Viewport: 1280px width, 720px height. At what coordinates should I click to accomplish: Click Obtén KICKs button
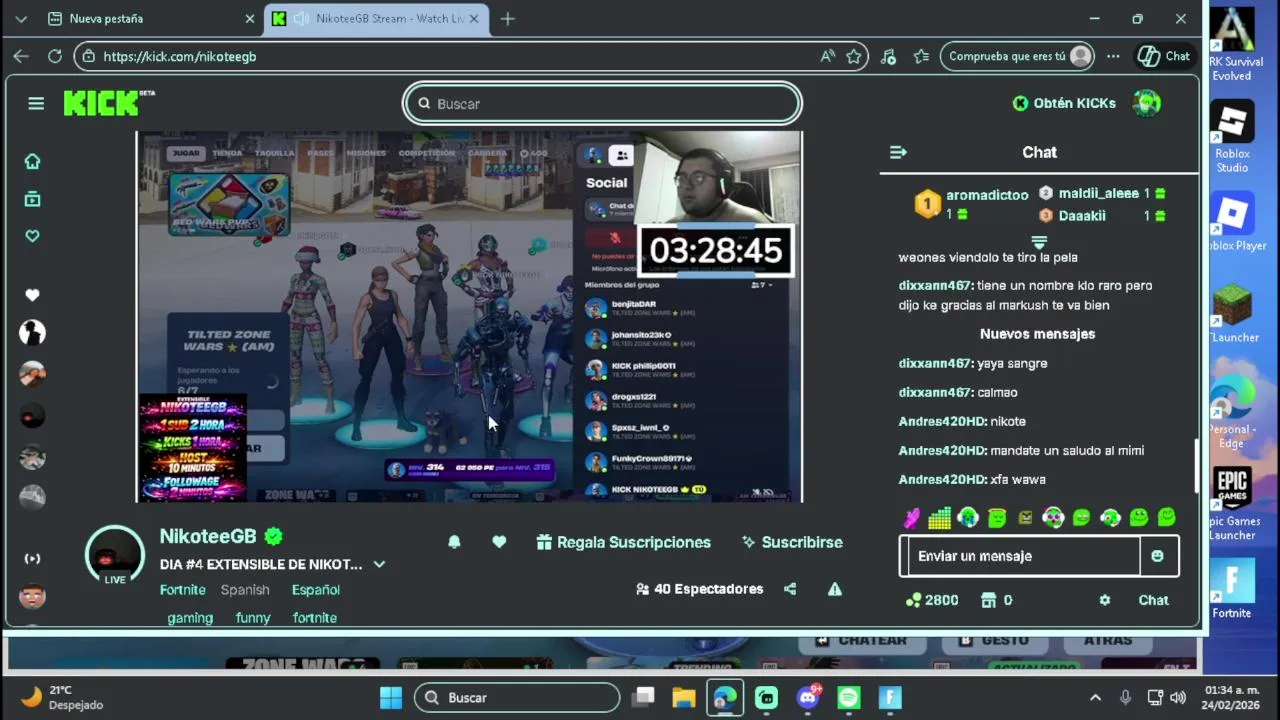tap(1064, 103)
